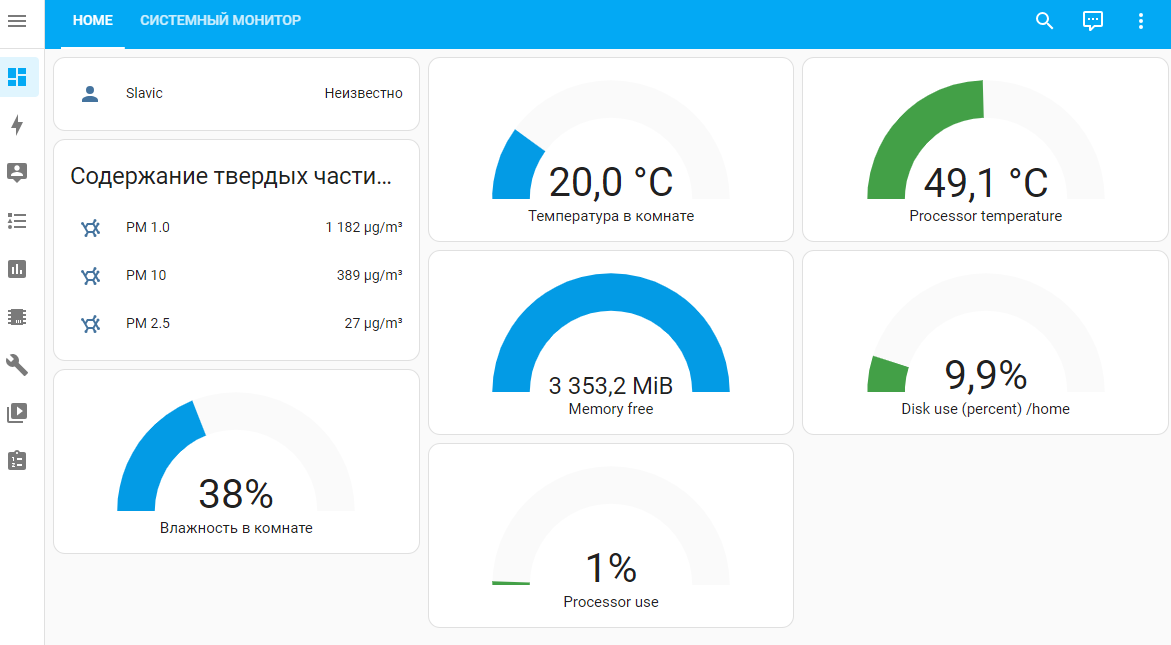Screen dimensions: 1171x645
Task: Click the chip icon in sidebar
Action: click(17, 317)
